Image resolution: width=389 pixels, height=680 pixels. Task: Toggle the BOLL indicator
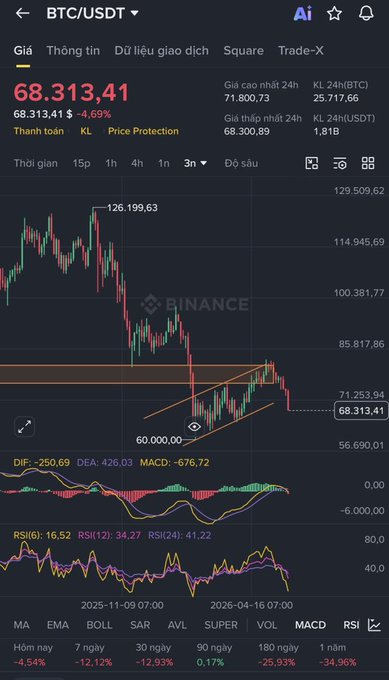(x=99, y=625)
